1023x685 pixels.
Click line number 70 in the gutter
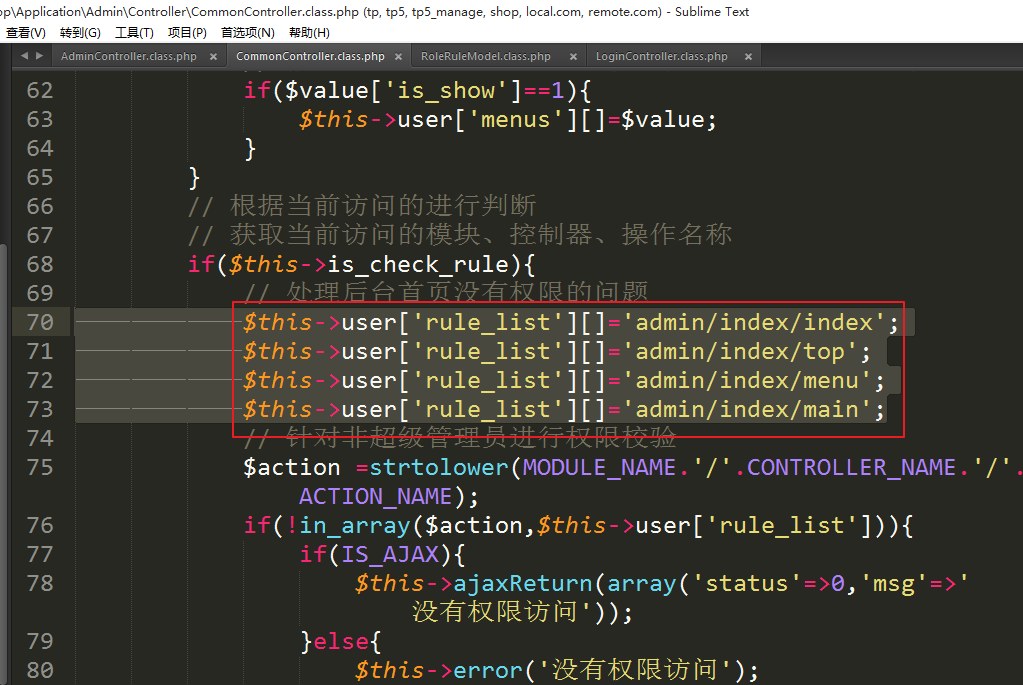[x=40, y=322]
